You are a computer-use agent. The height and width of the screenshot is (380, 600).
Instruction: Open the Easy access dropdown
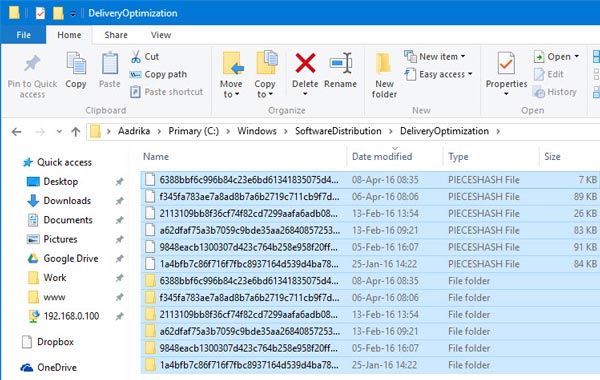pyautogui.click(x=470, y=74)
